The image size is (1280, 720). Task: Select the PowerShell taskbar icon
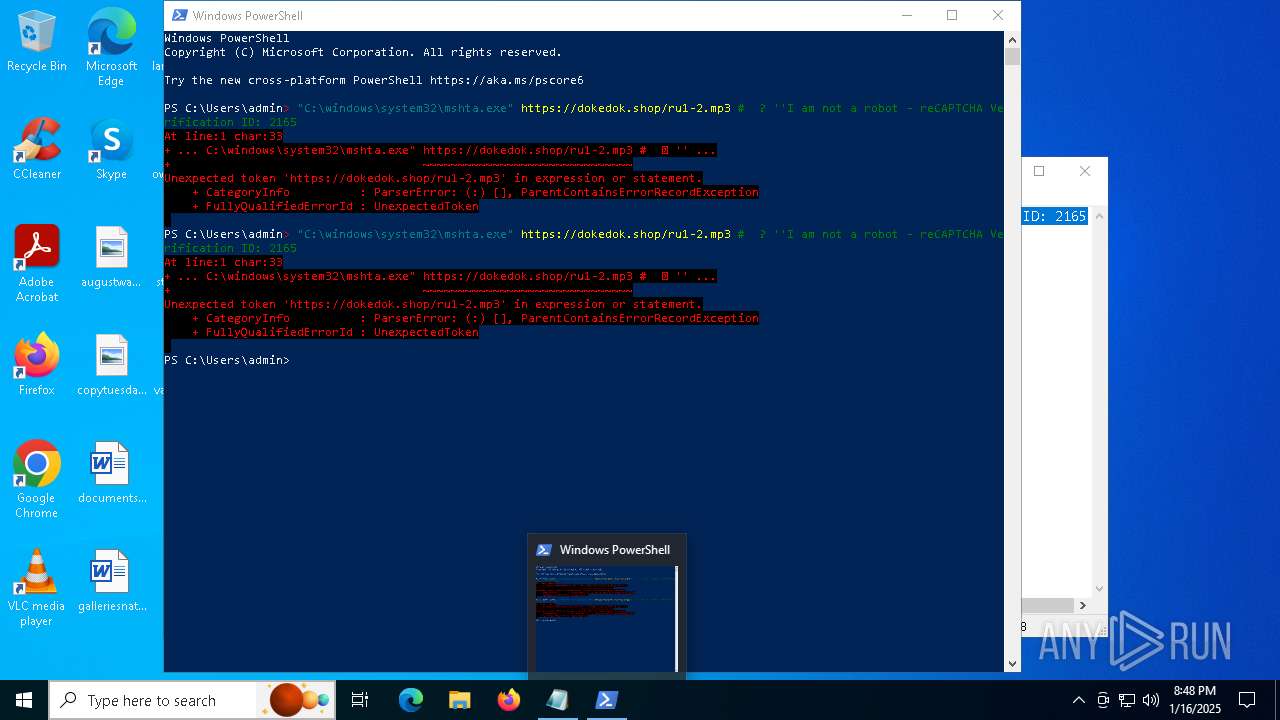coord(606,700)
